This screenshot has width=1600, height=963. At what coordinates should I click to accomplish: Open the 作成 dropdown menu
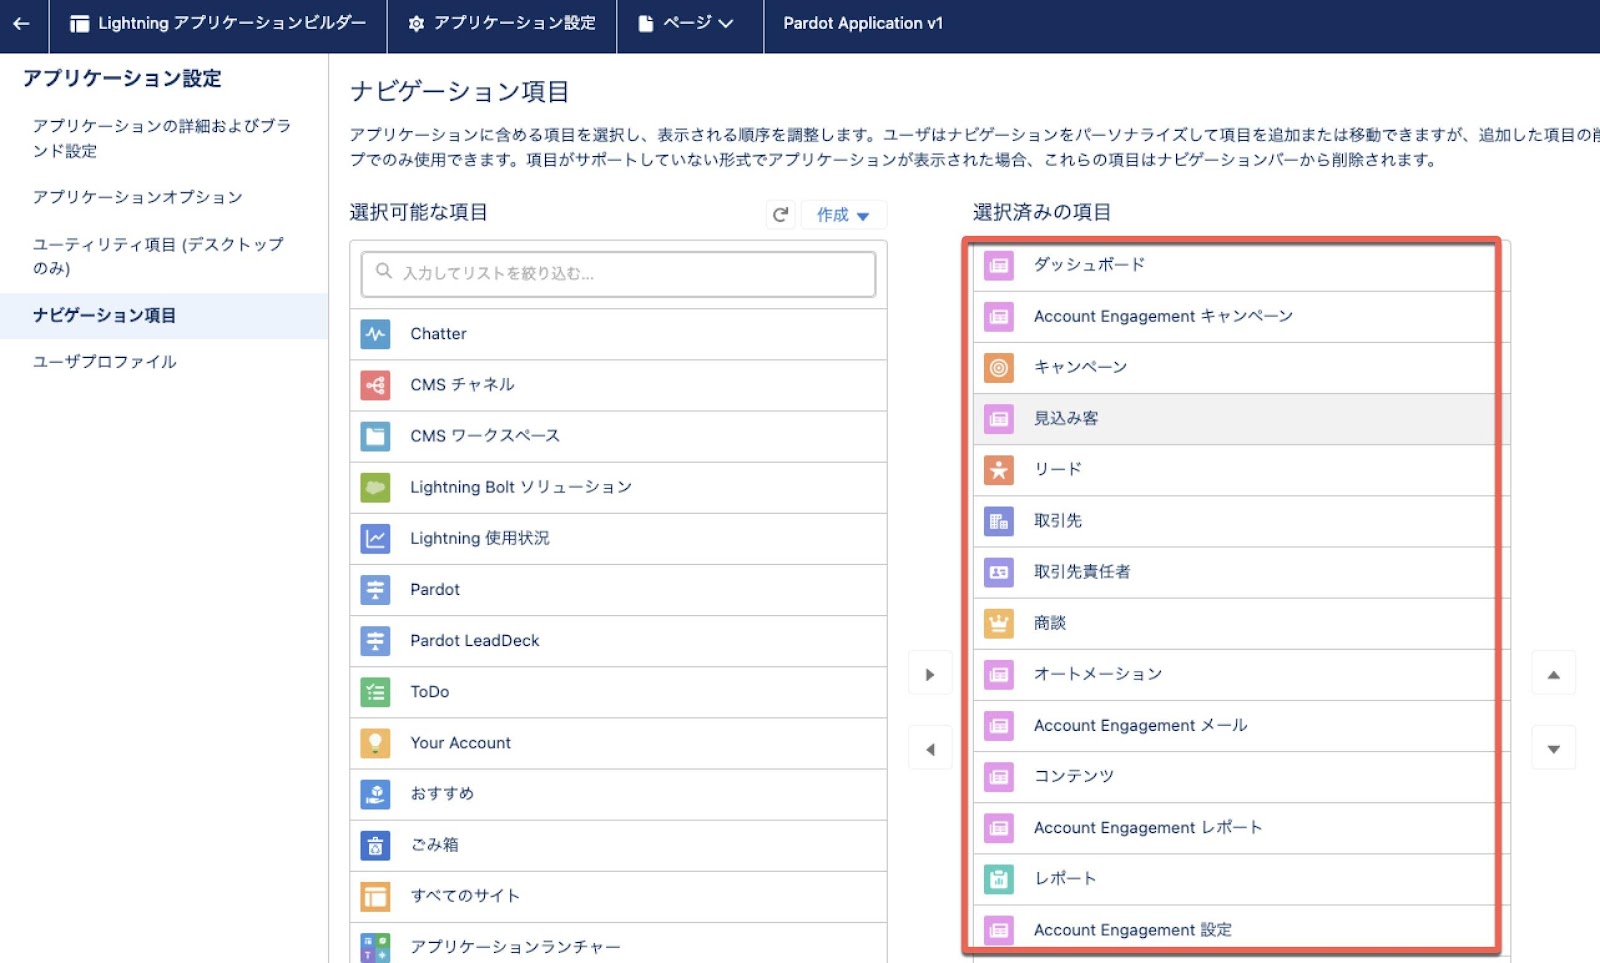click(843, 214)
